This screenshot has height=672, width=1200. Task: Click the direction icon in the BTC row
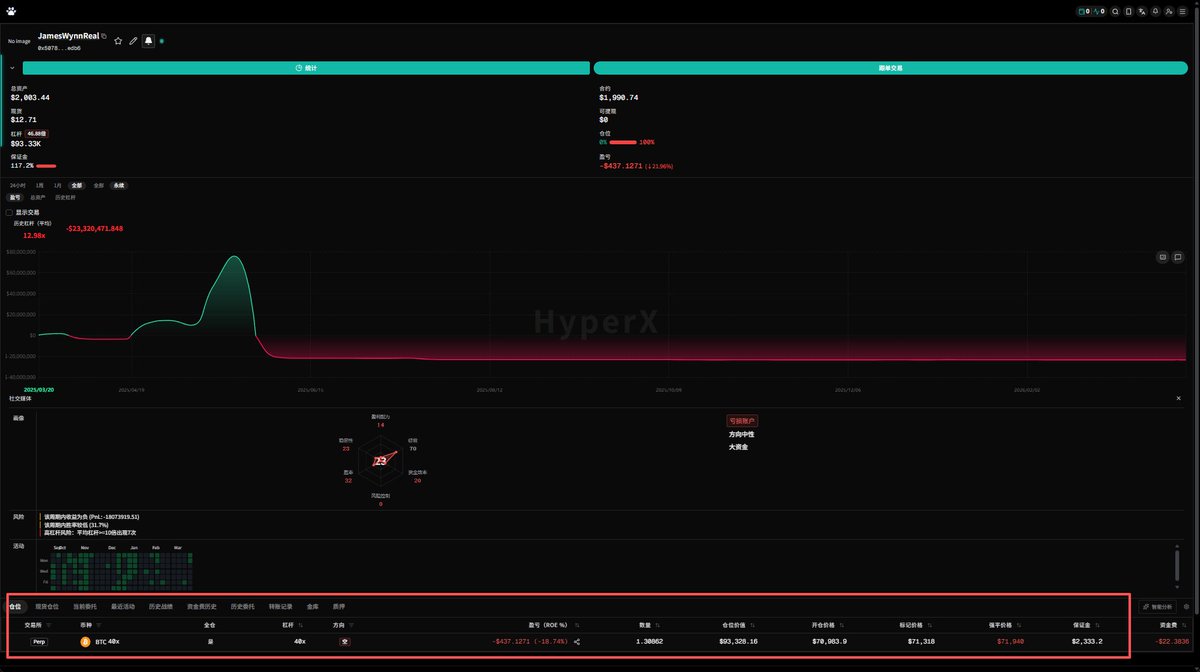(x=345, y=642)
